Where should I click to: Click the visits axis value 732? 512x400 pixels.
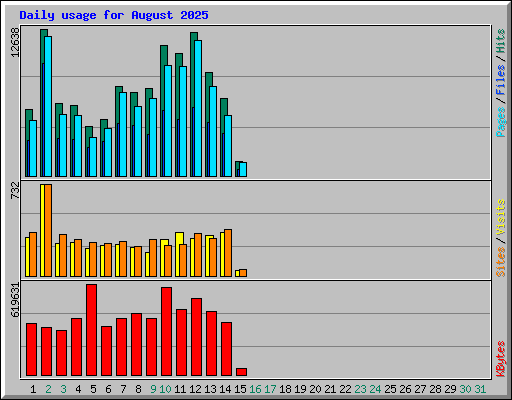pyautogui.click(x=15, y=190)
